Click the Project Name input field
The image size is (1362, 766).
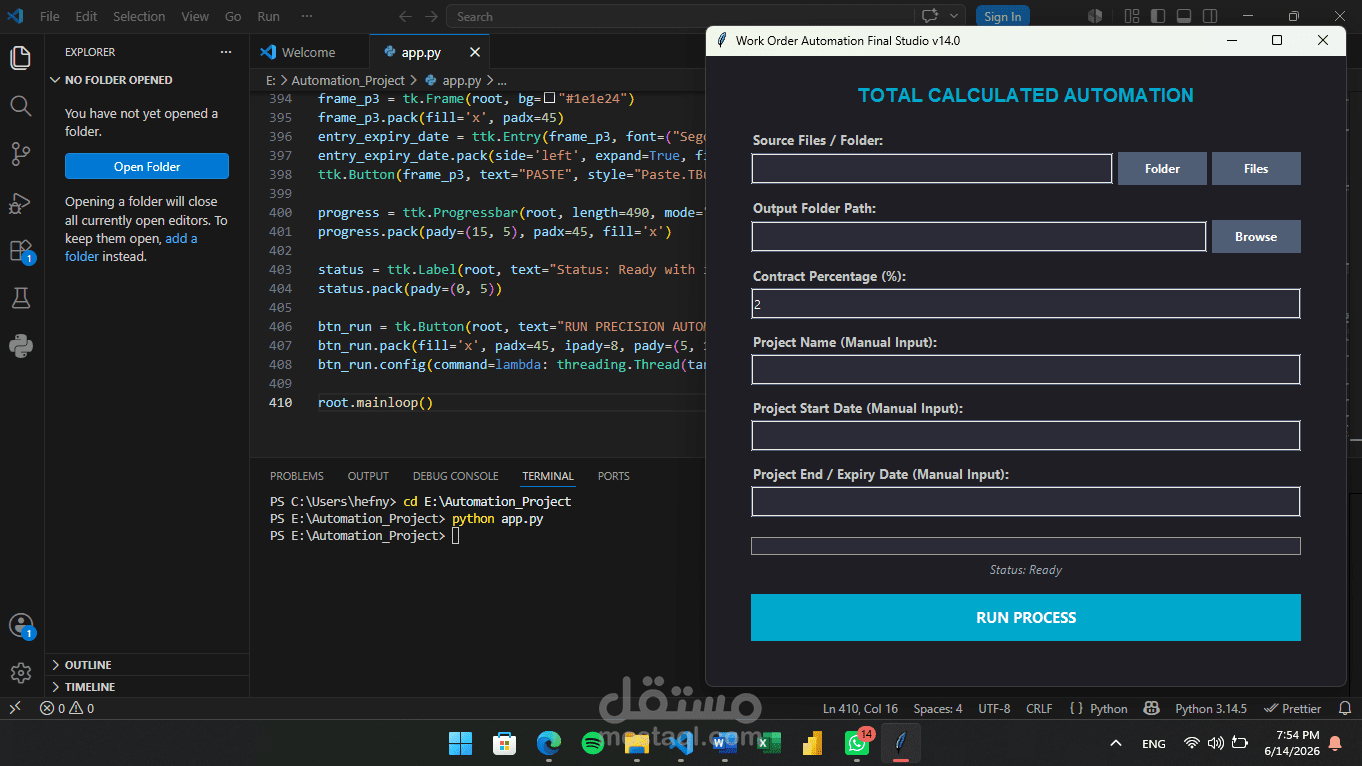click(x=1026, y=369)
